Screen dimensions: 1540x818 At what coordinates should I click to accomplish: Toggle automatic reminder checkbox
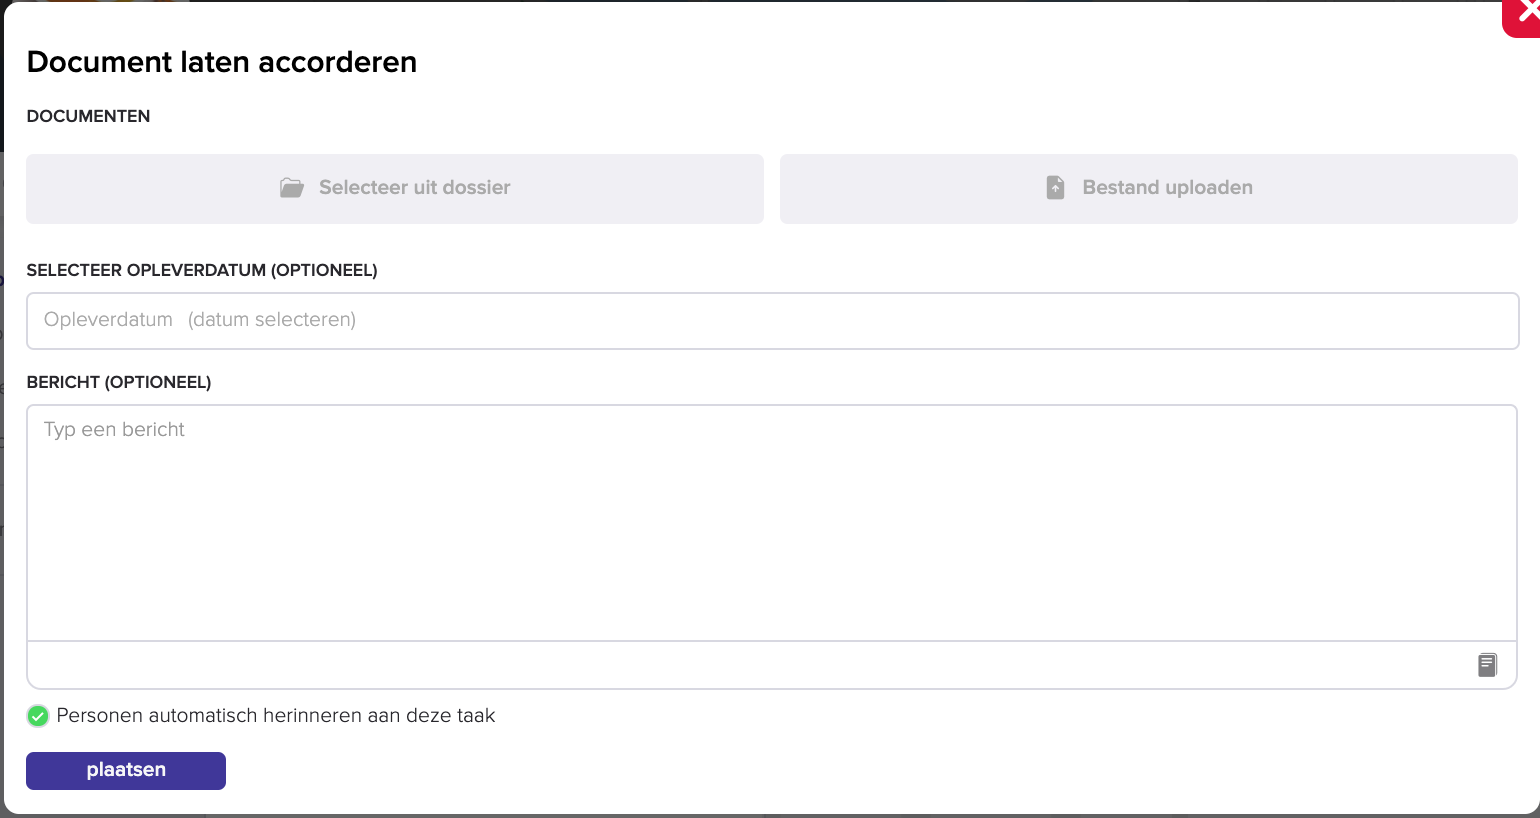pos(38,716)
